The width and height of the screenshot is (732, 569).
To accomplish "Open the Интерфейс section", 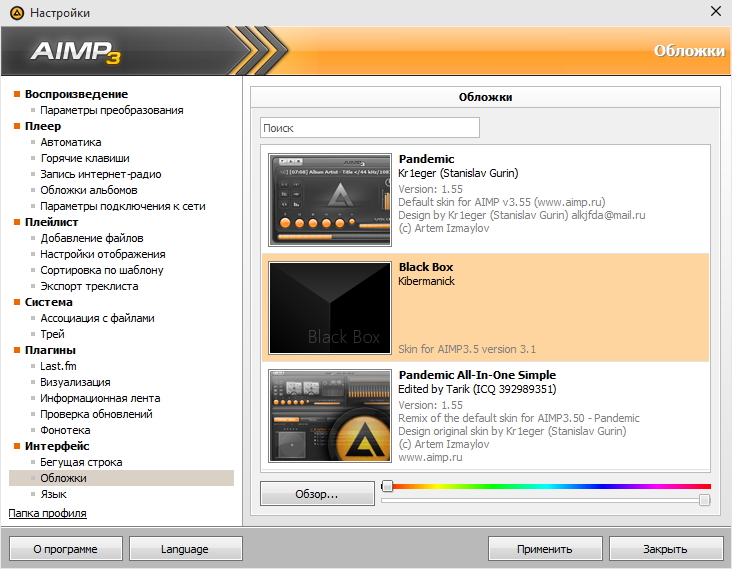I will pyautogui.click(x=57, y=446).
